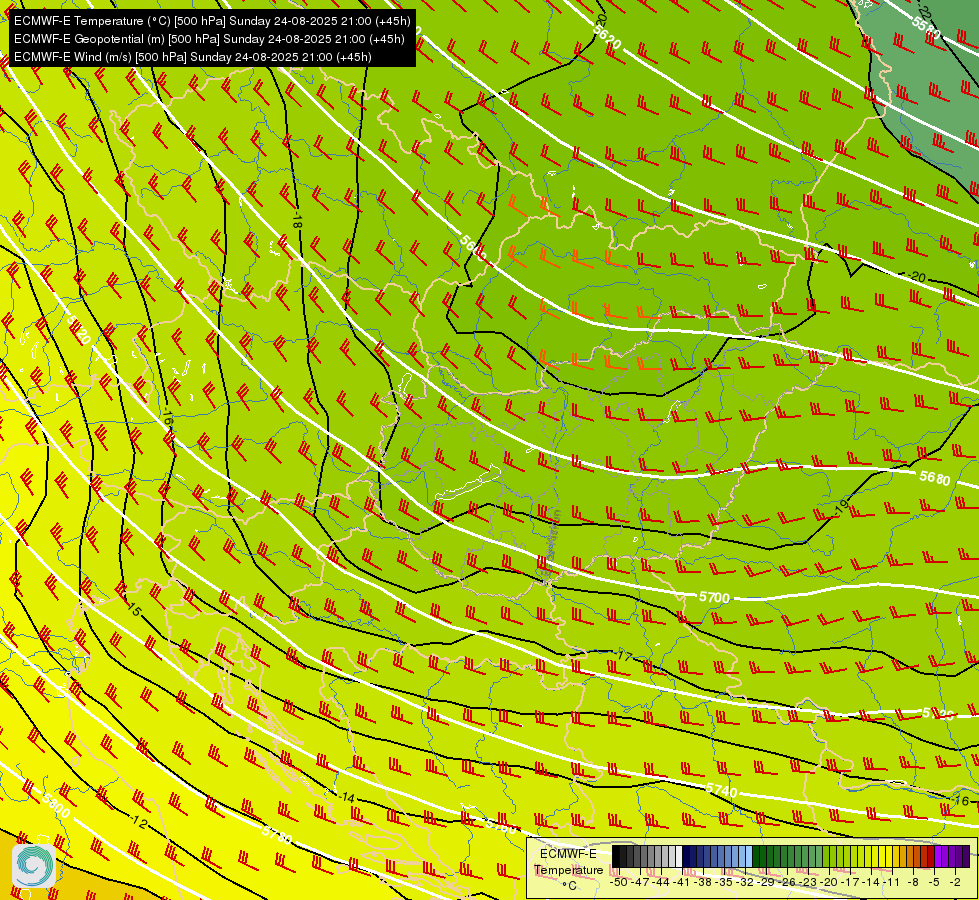Pick the white swatch left of -41

click(x=679, y=856)
